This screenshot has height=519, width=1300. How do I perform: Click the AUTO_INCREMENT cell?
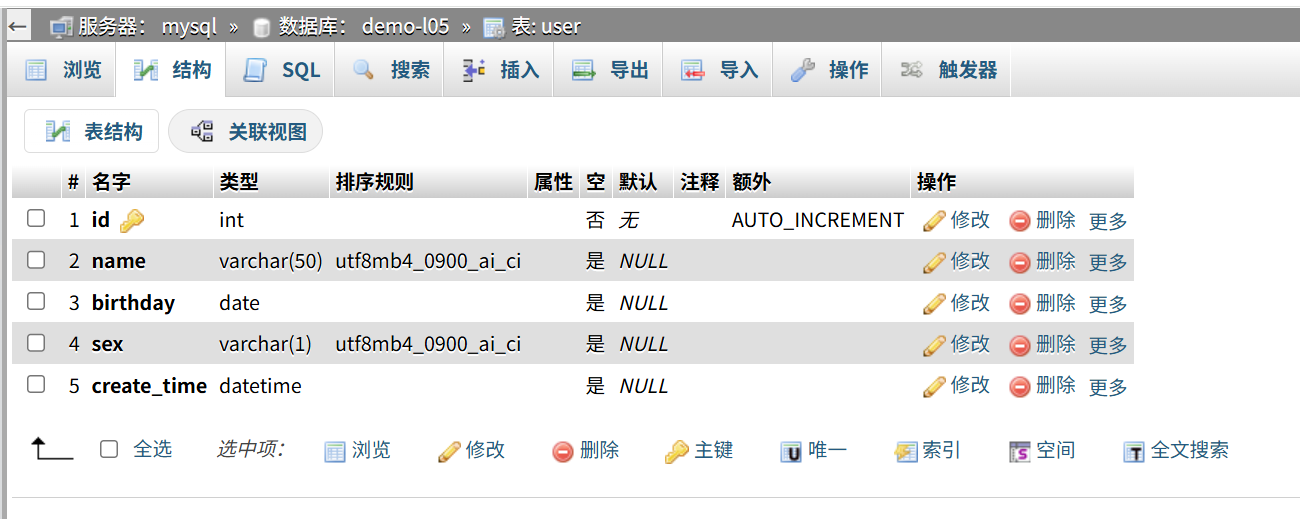818,220
